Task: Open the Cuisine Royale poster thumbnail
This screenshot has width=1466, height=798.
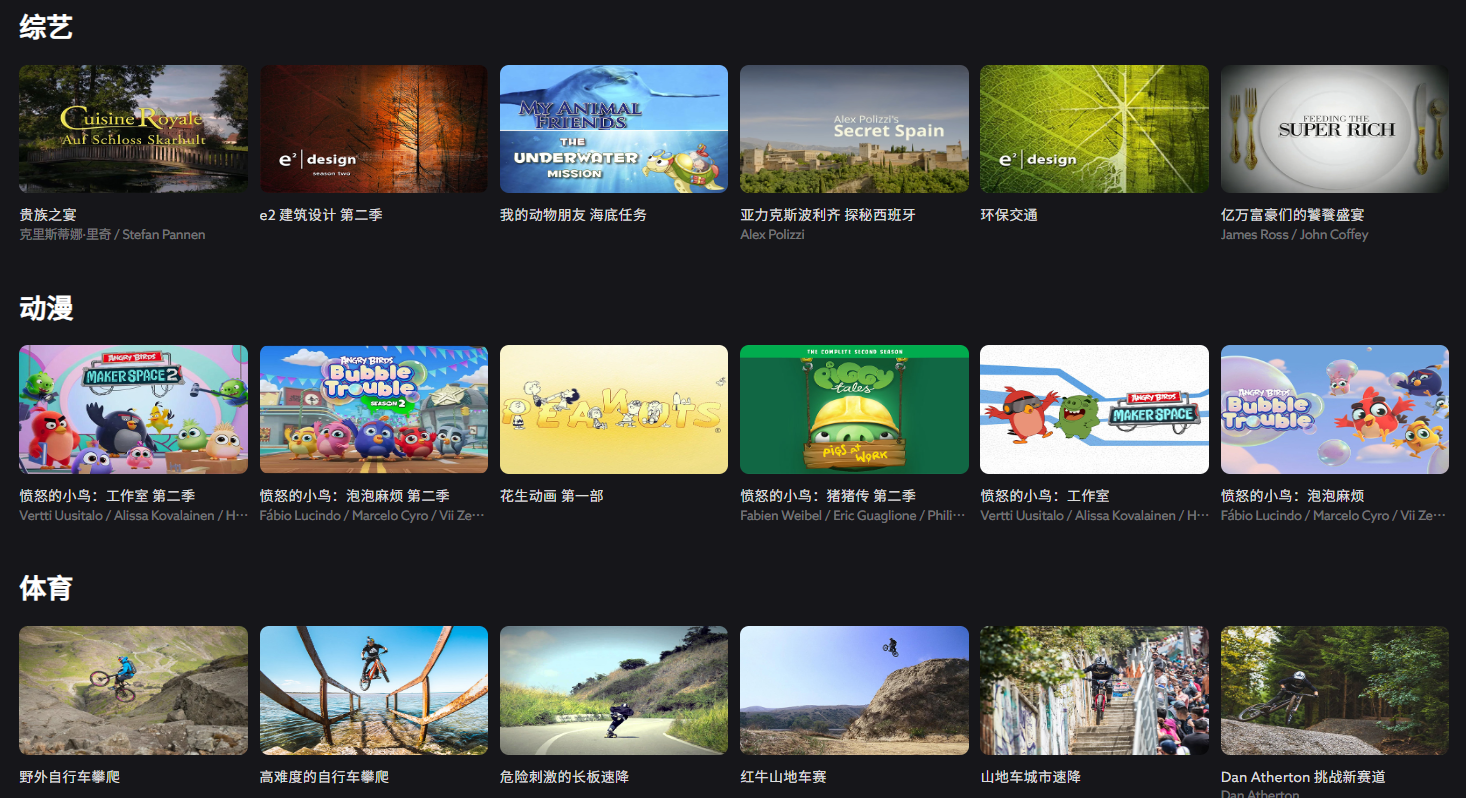Action: click(x=133, y=129)
